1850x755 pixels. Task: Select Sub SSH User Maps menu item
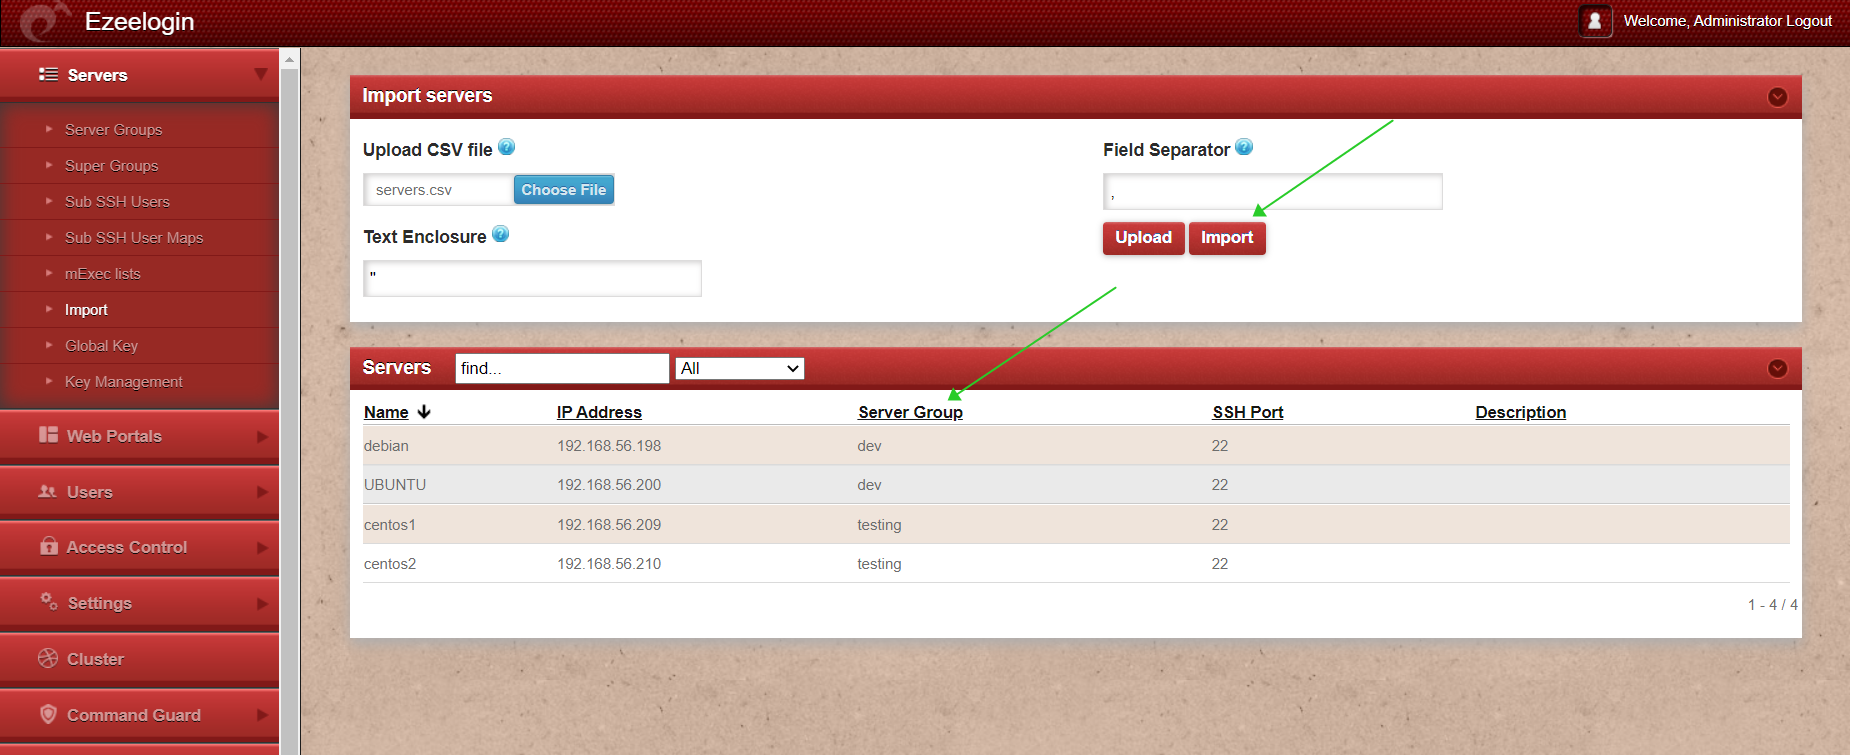[134, 238]
